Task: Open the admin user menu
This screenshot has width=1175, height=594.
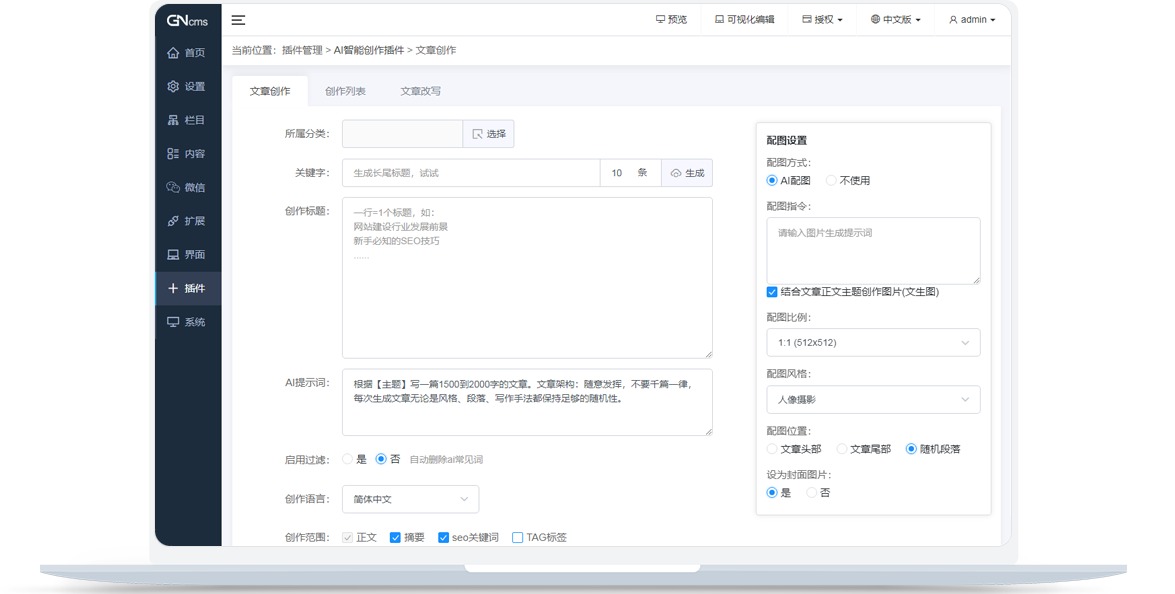Action: pos(972,20)
